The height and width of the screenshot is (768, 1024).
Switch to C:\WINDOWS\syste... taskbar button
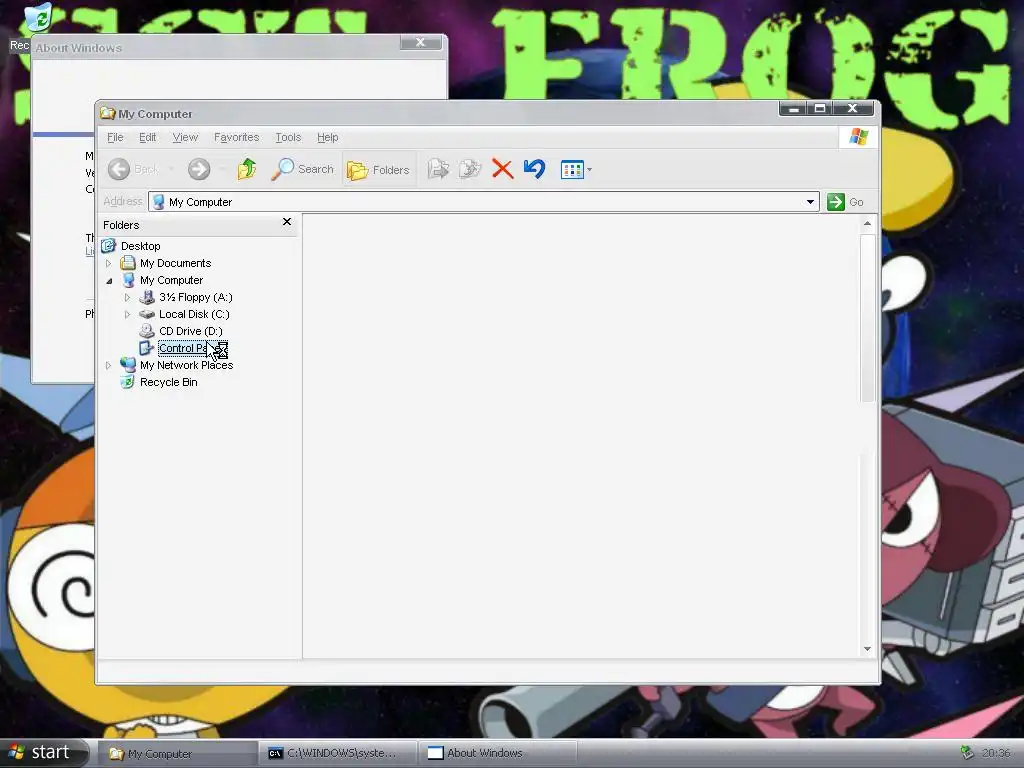pos(338,753)
